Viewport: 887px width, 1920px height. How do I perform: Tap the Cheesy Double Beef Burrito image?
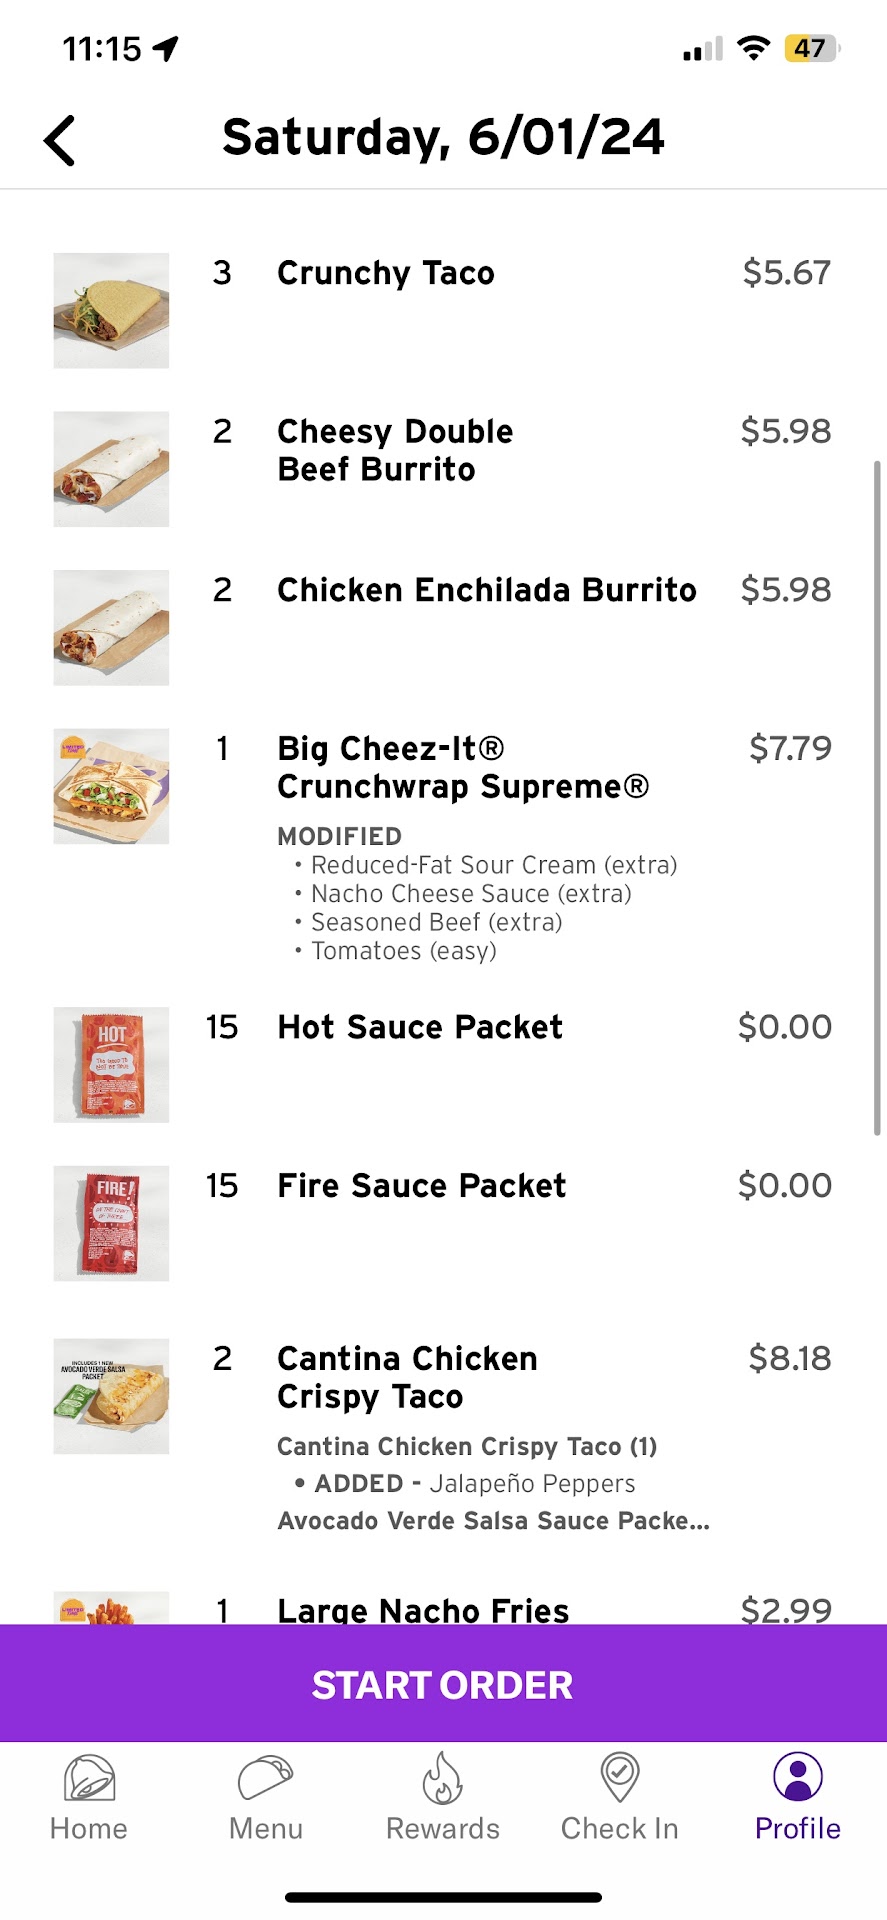pos(111,469)
